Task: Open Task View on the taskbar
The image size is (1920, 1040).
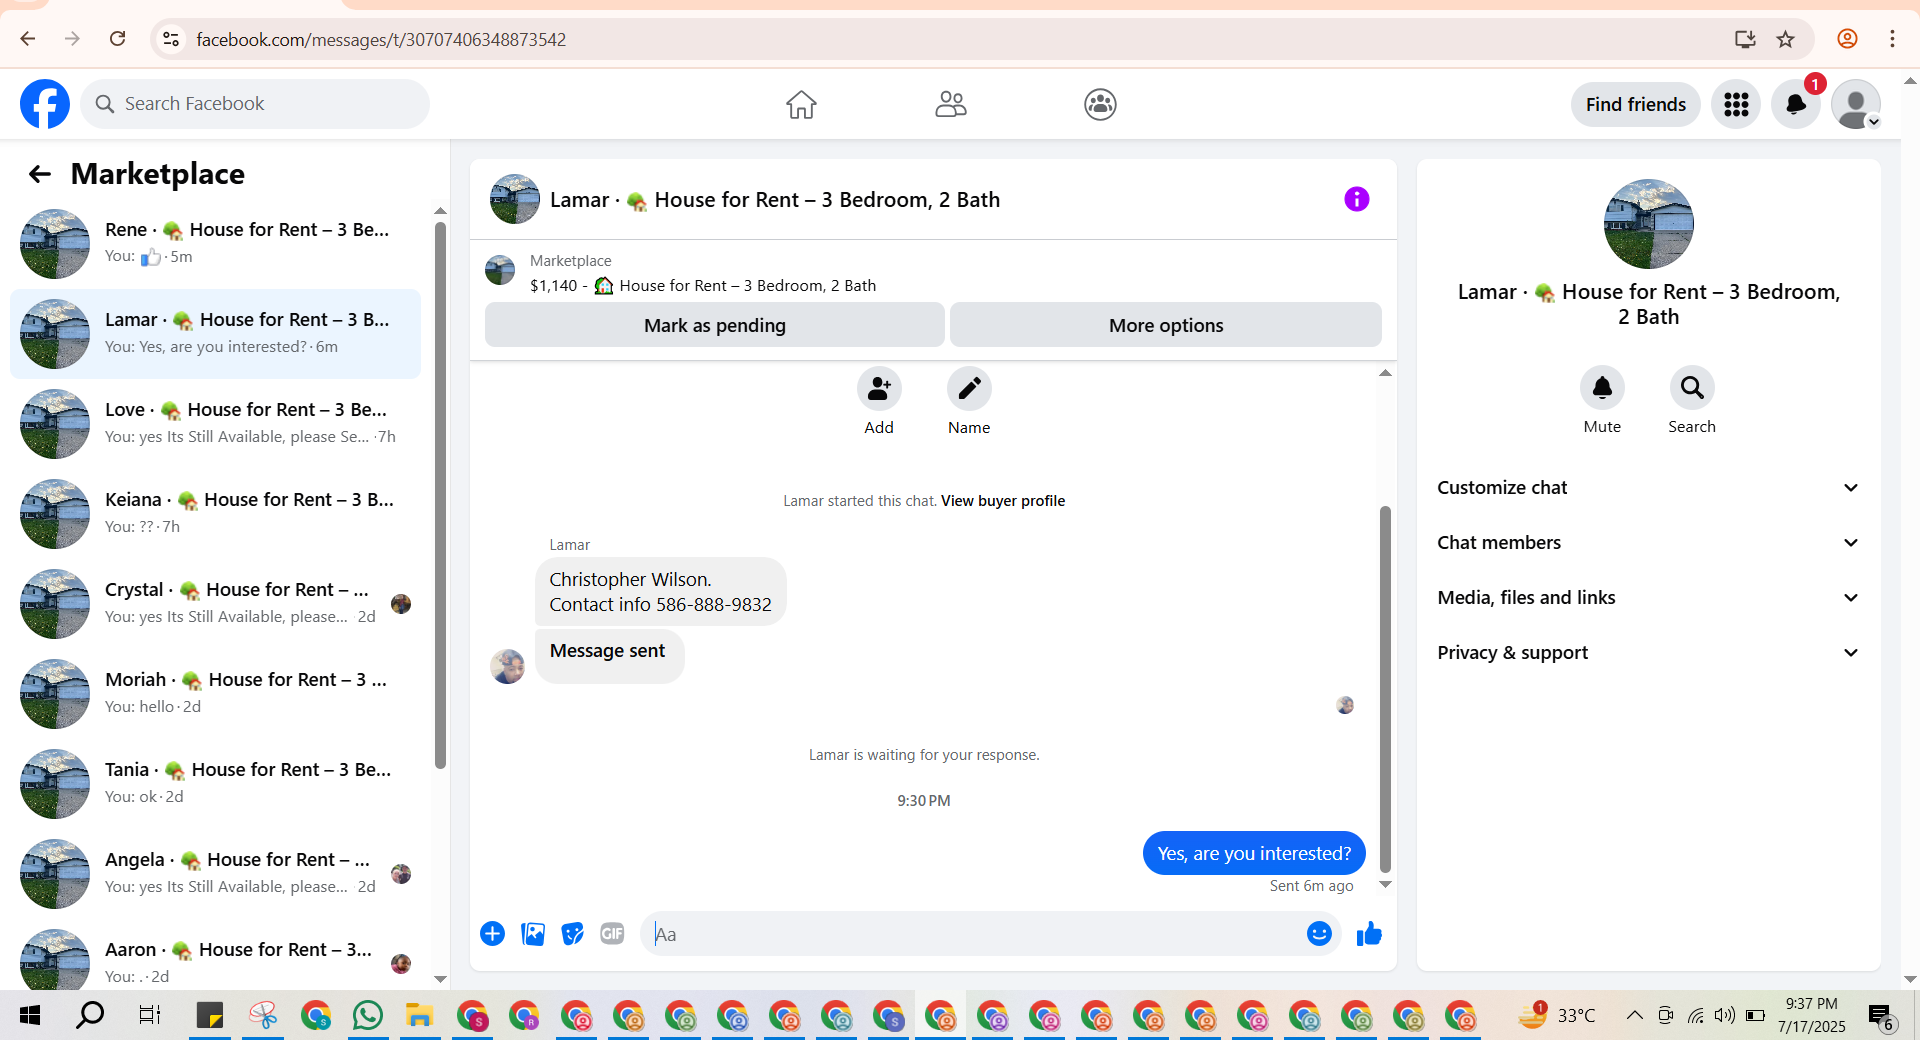Action: (x=149, y=1016)
